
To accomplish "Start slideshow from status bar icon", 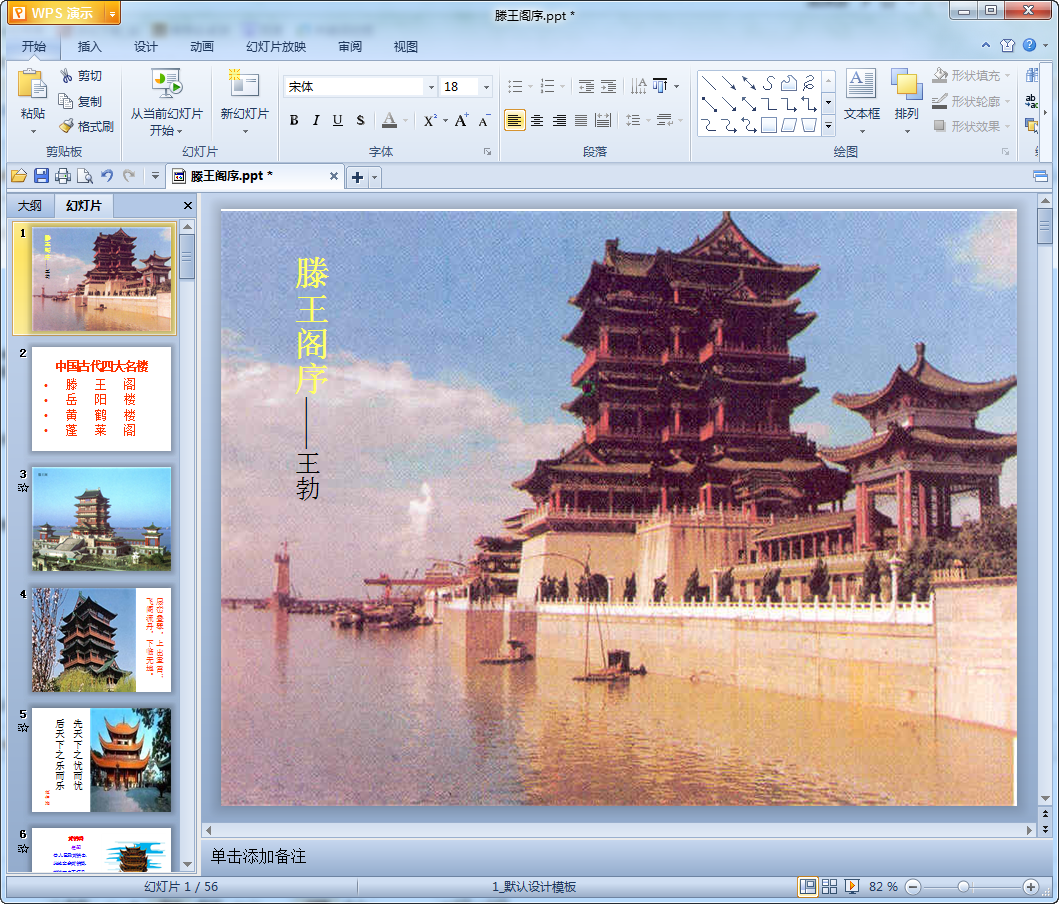I will point(852,886).
